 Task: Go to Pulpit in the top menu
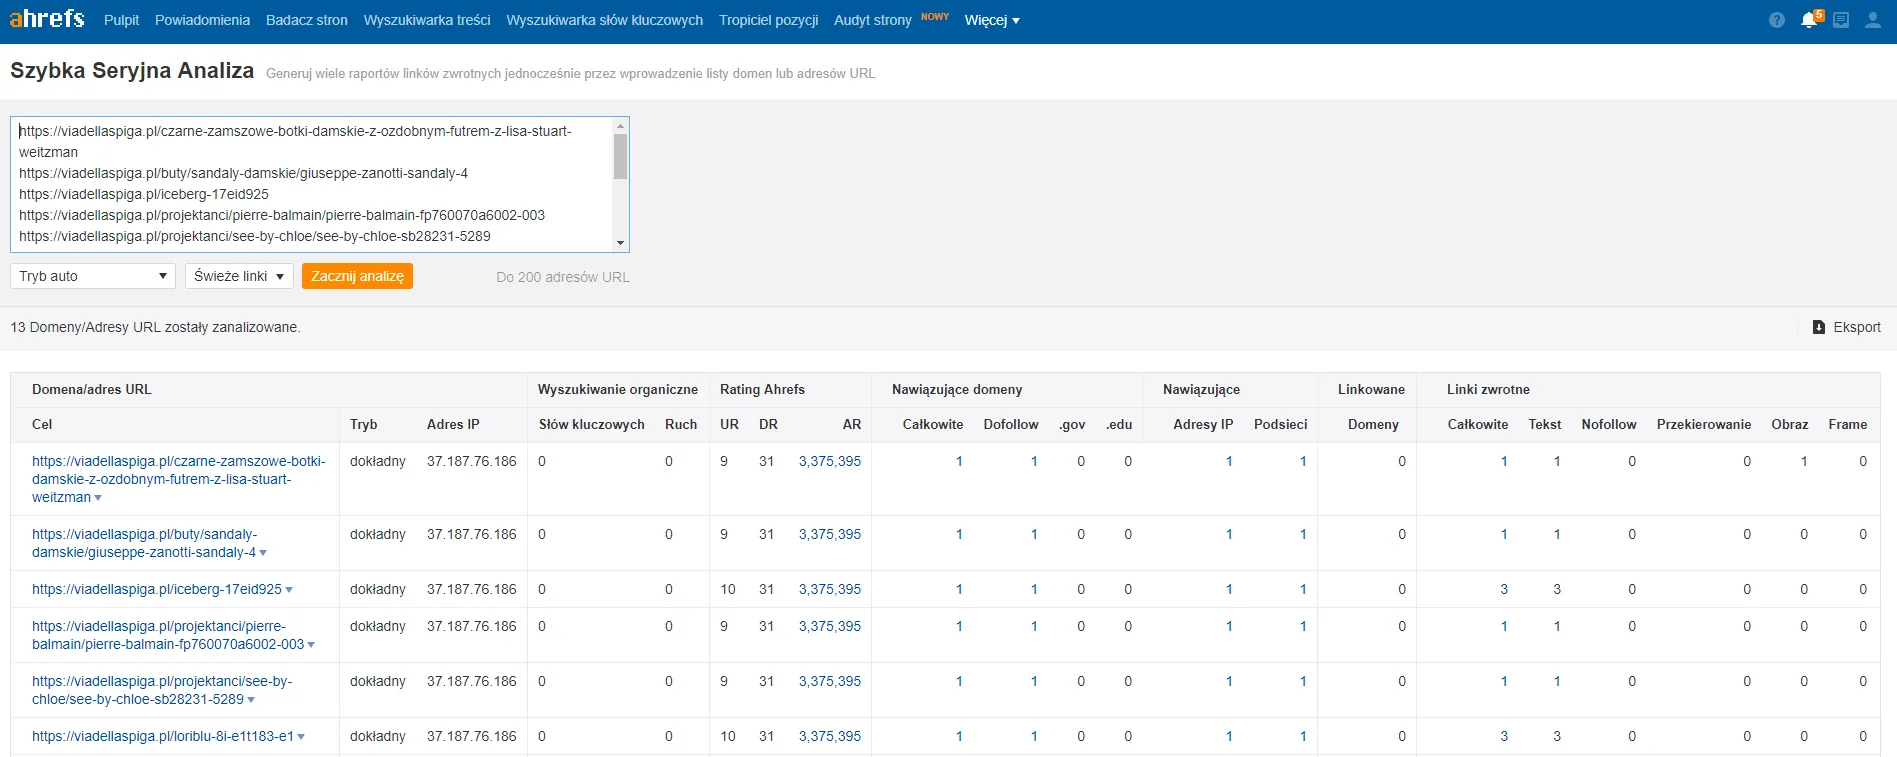(x=122, y=20)
